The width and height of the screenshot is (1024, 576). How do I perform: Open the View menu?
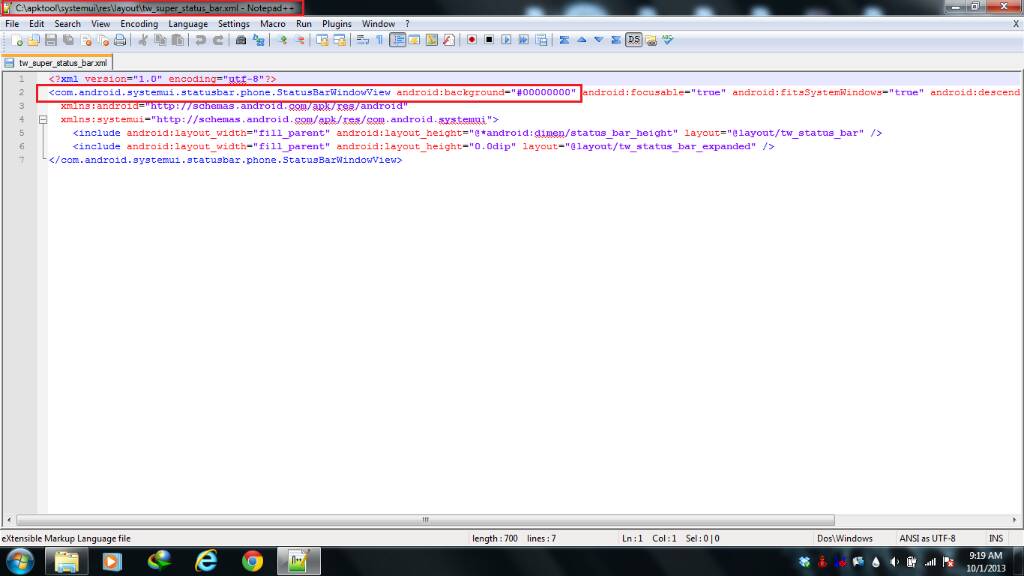100,24
